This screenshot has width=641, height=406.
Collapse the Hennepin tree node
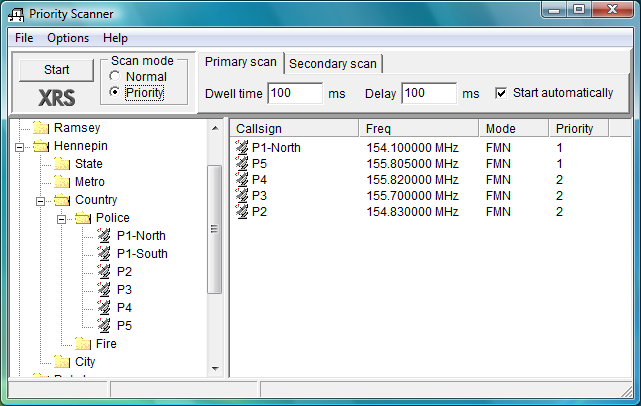[x=19, y=147]
